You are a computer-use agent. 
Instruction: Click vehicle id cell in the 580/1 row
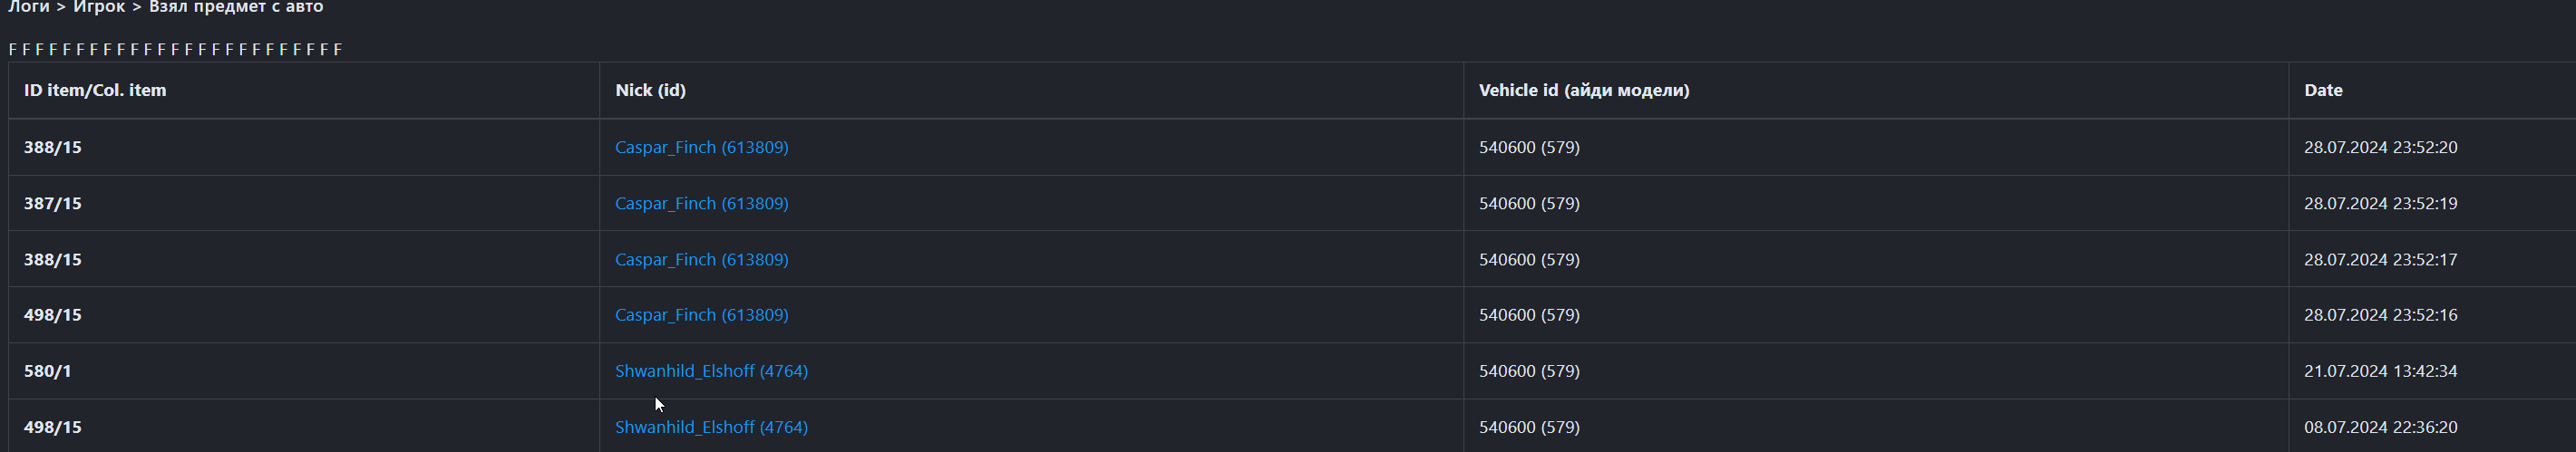point(1529,371)
